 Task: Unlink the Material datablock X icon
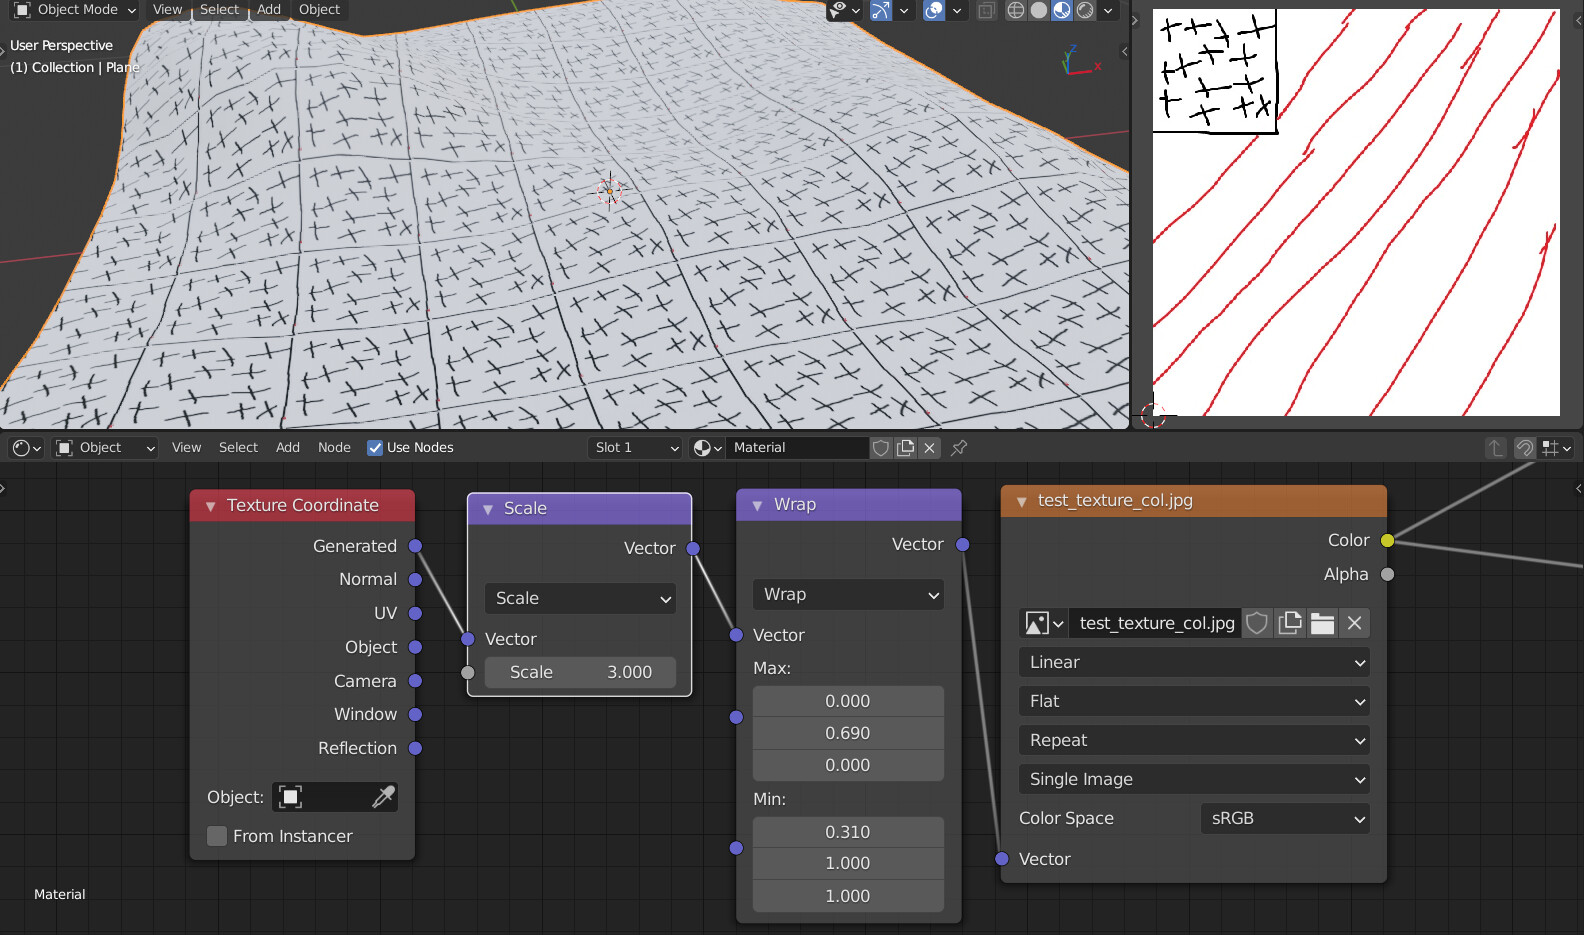coord(929,447)
